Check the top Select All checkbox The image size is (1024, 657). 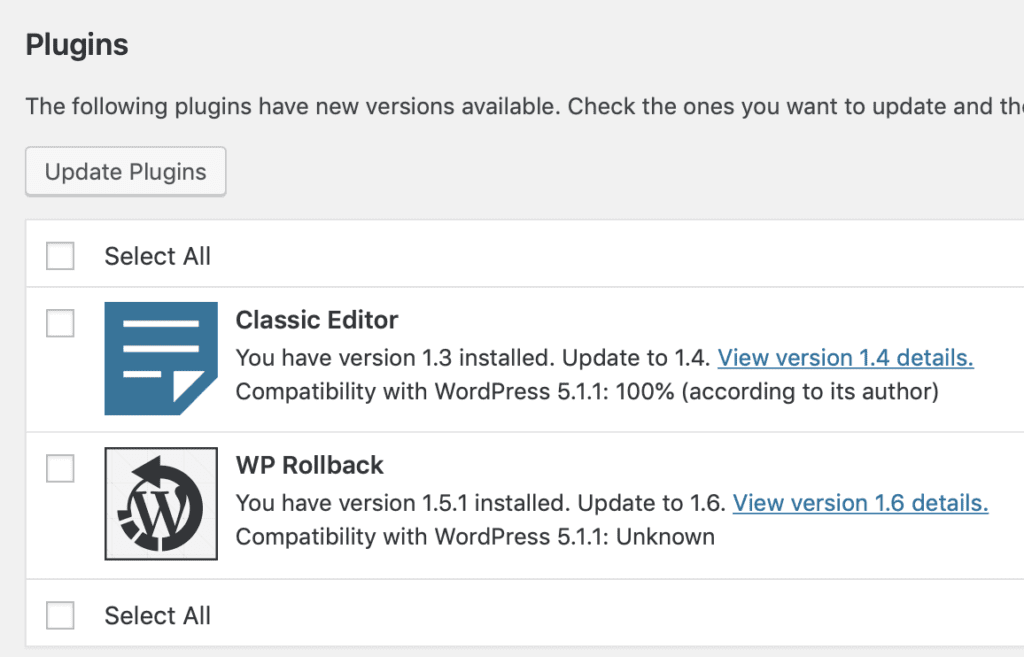coord(60,256)
